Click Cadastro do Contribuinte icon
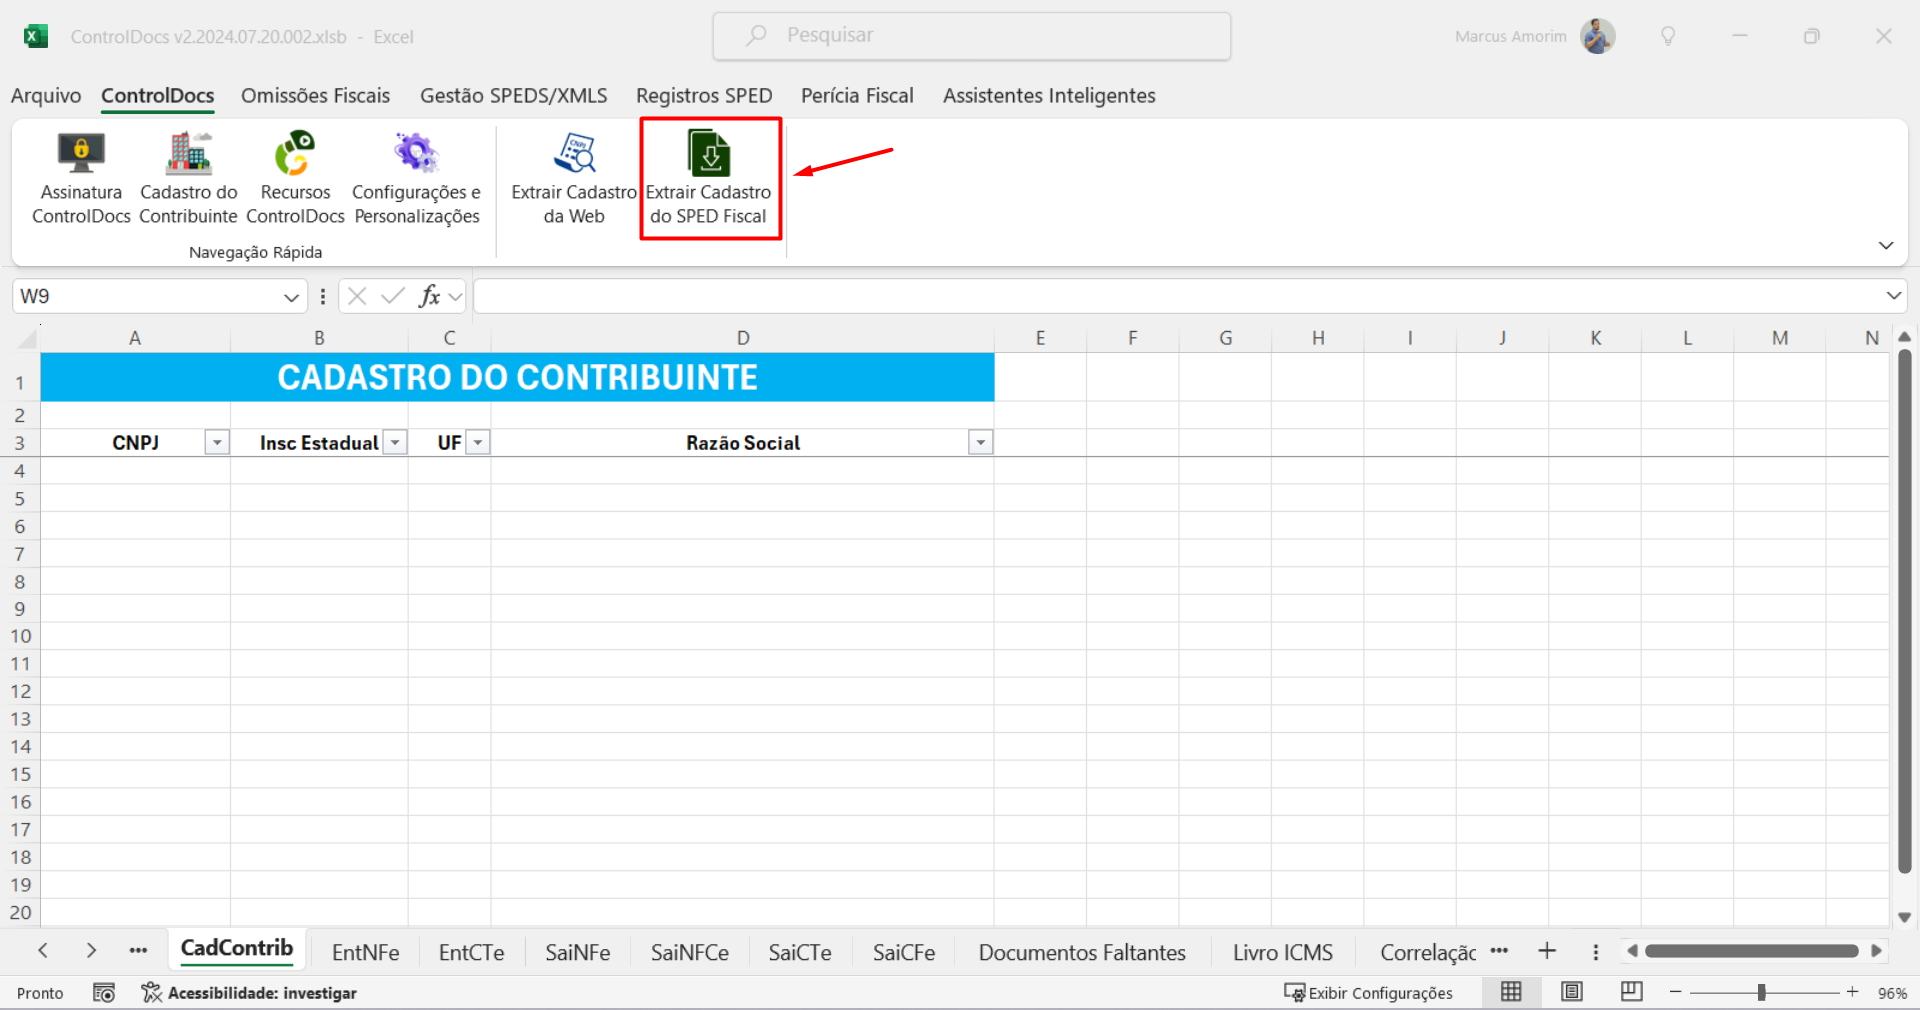The width and height of the screenshot is (1920, 1010). [x=188, y=155]
